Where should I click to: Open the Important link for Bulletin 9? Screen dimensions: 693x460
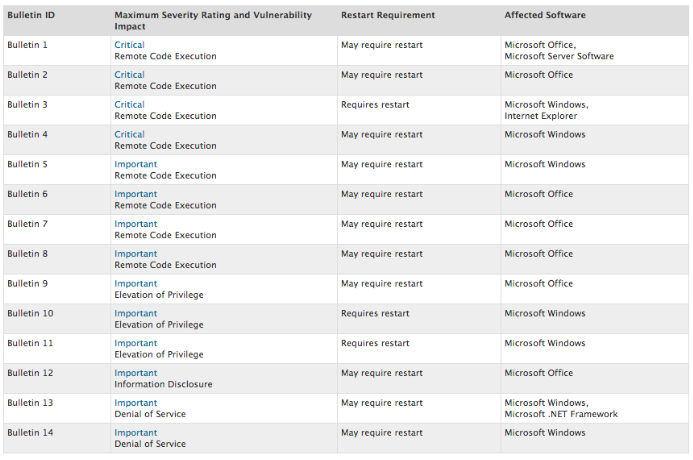(136, 284)
